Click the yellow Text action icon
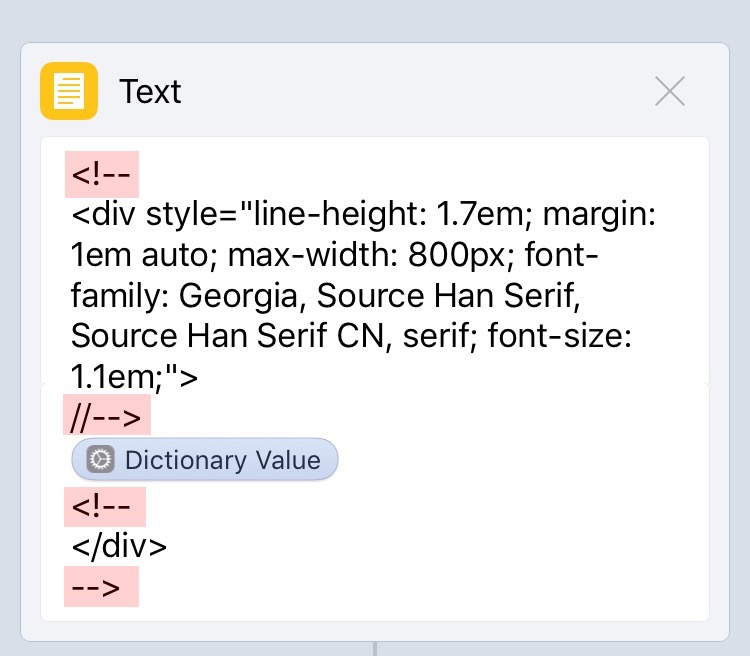Screen dimensions: 750x656 (68, 91)
